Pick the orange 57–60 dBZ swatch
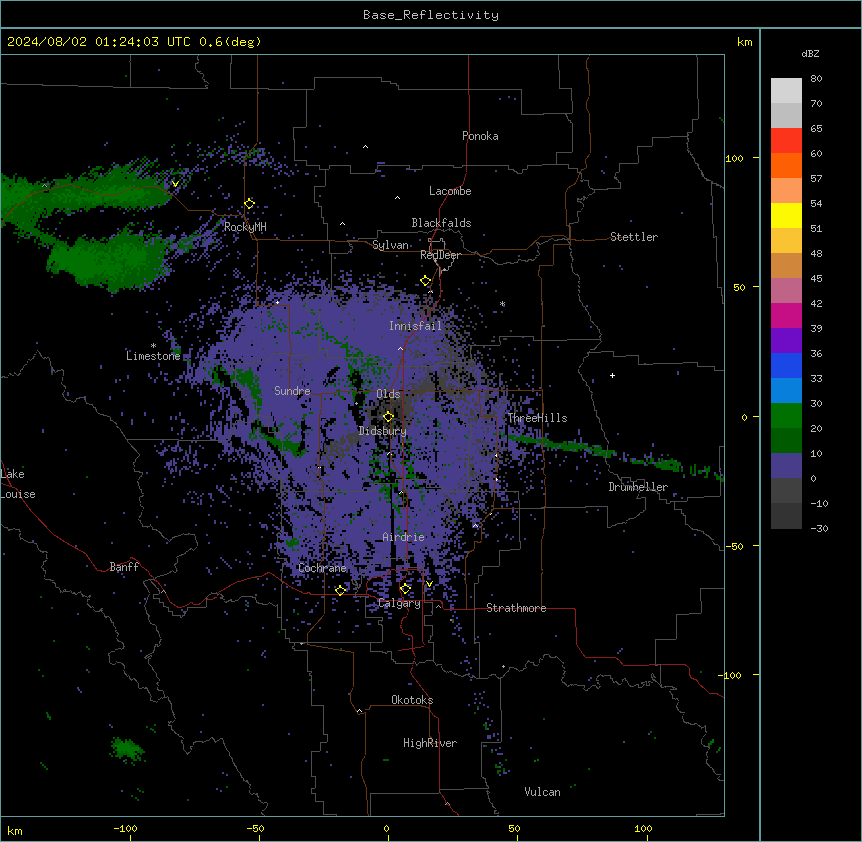Screen dimensions: 862x842 point(786,165)
